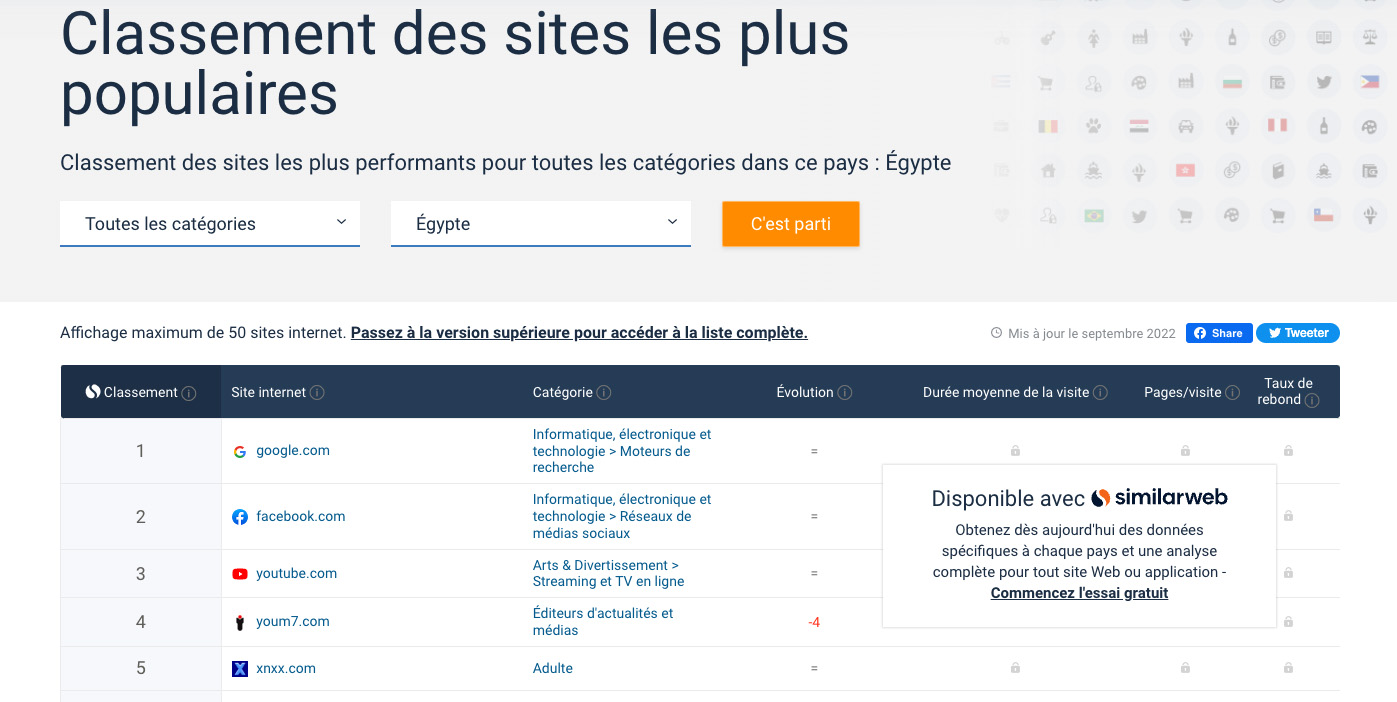Click the bounce rate lock icon for youm7.com
This screenshot has height=702, width=1397.
pyautogui.click(x=1288, y=622)
